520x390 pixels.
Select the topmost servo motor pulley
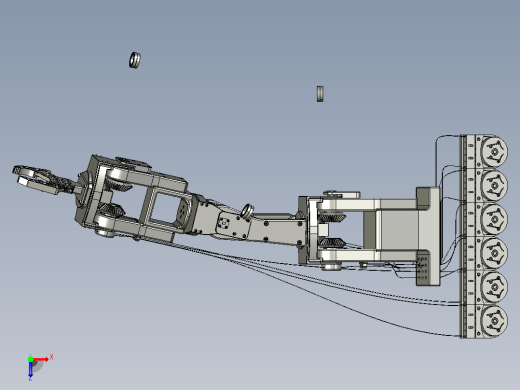[x=494, y=151]
